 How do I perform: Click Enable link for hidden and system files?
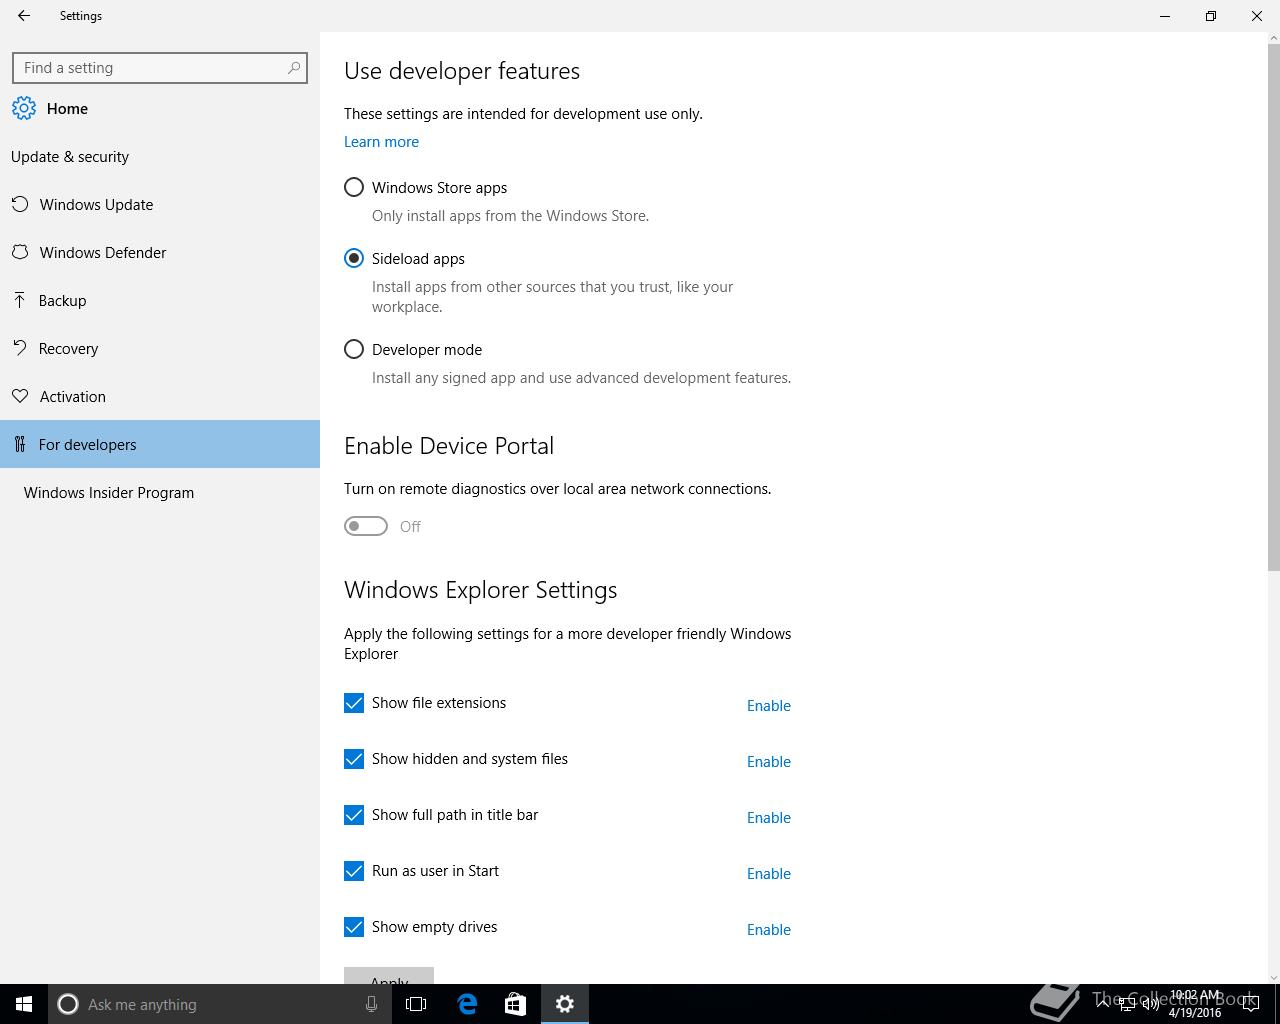tap(769, 762)
